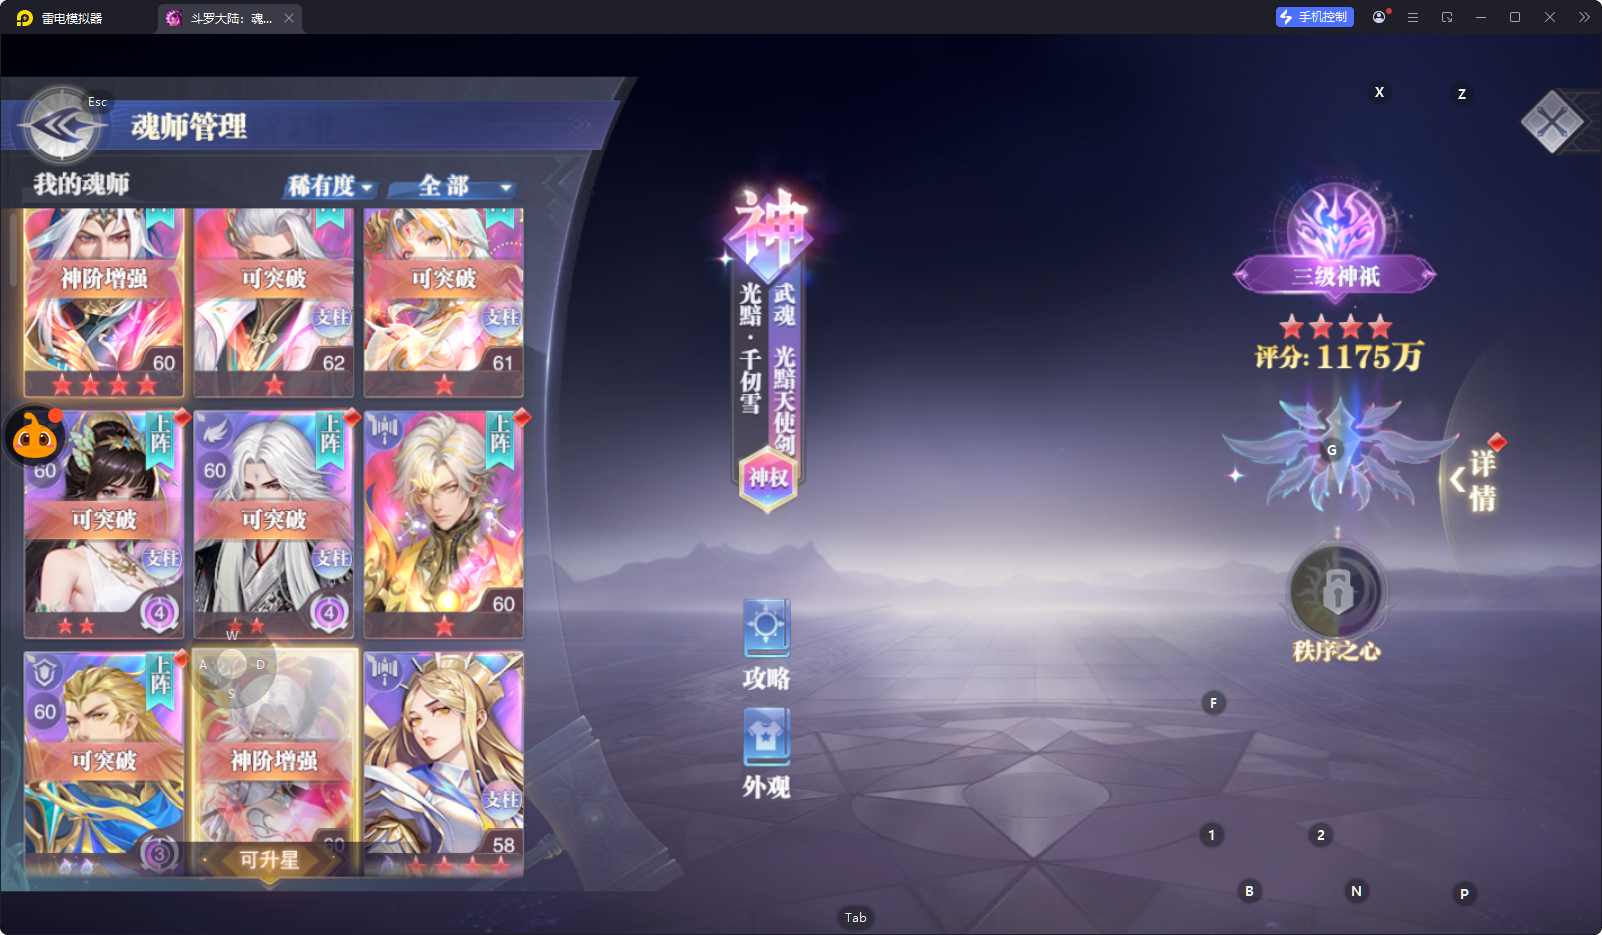This screenshot has height=935, width=1602.
Task: Close the 斗罗大陆 tab
Action: tap(289, 18)
